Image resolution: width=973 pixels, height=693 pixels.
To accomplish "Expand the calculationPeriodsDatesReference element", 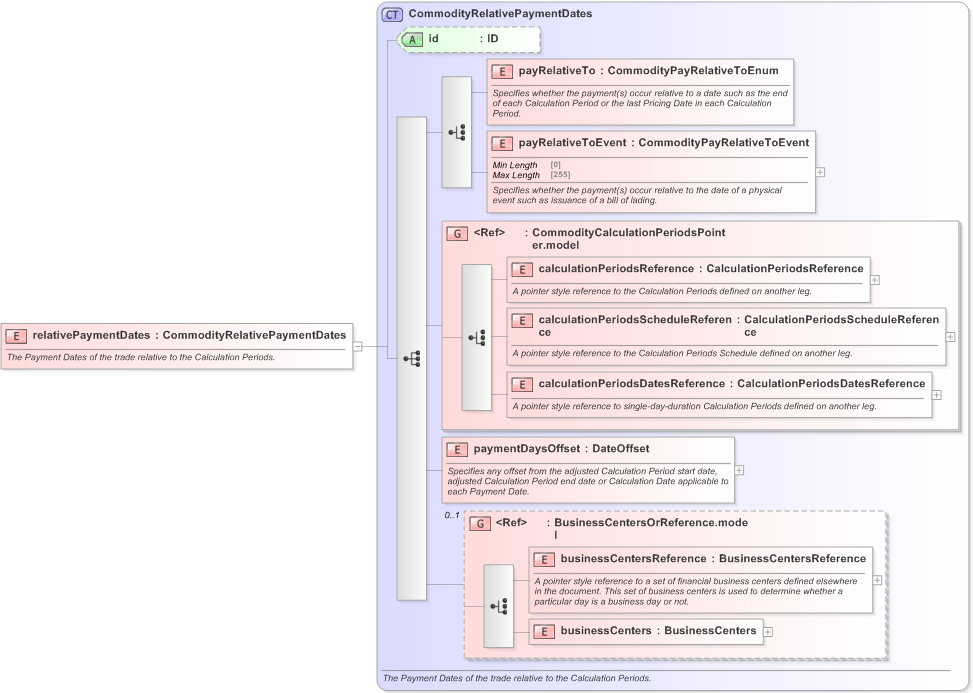I will click(937, 395).
